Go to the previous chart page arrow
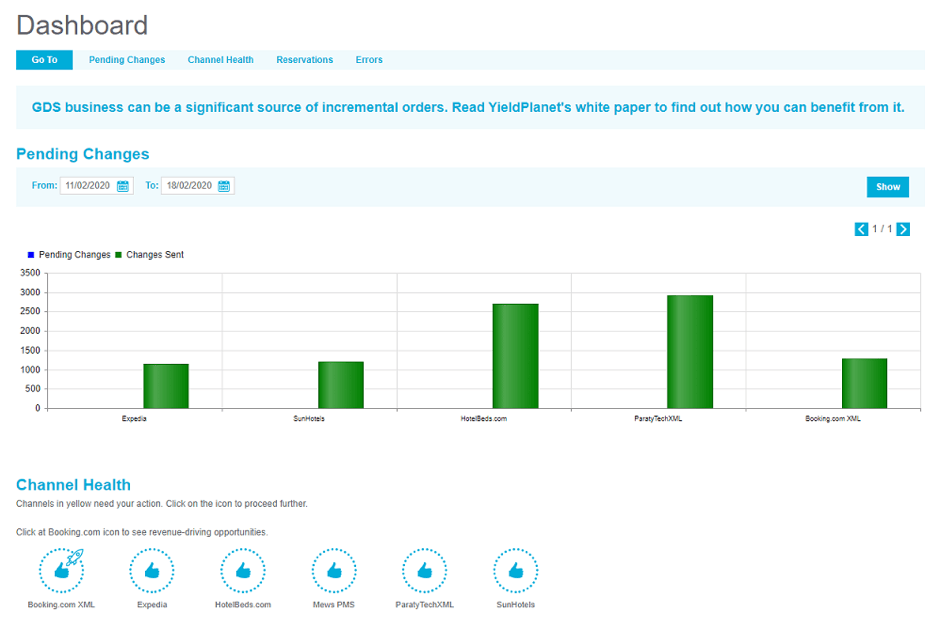 [x=861, y=229]
